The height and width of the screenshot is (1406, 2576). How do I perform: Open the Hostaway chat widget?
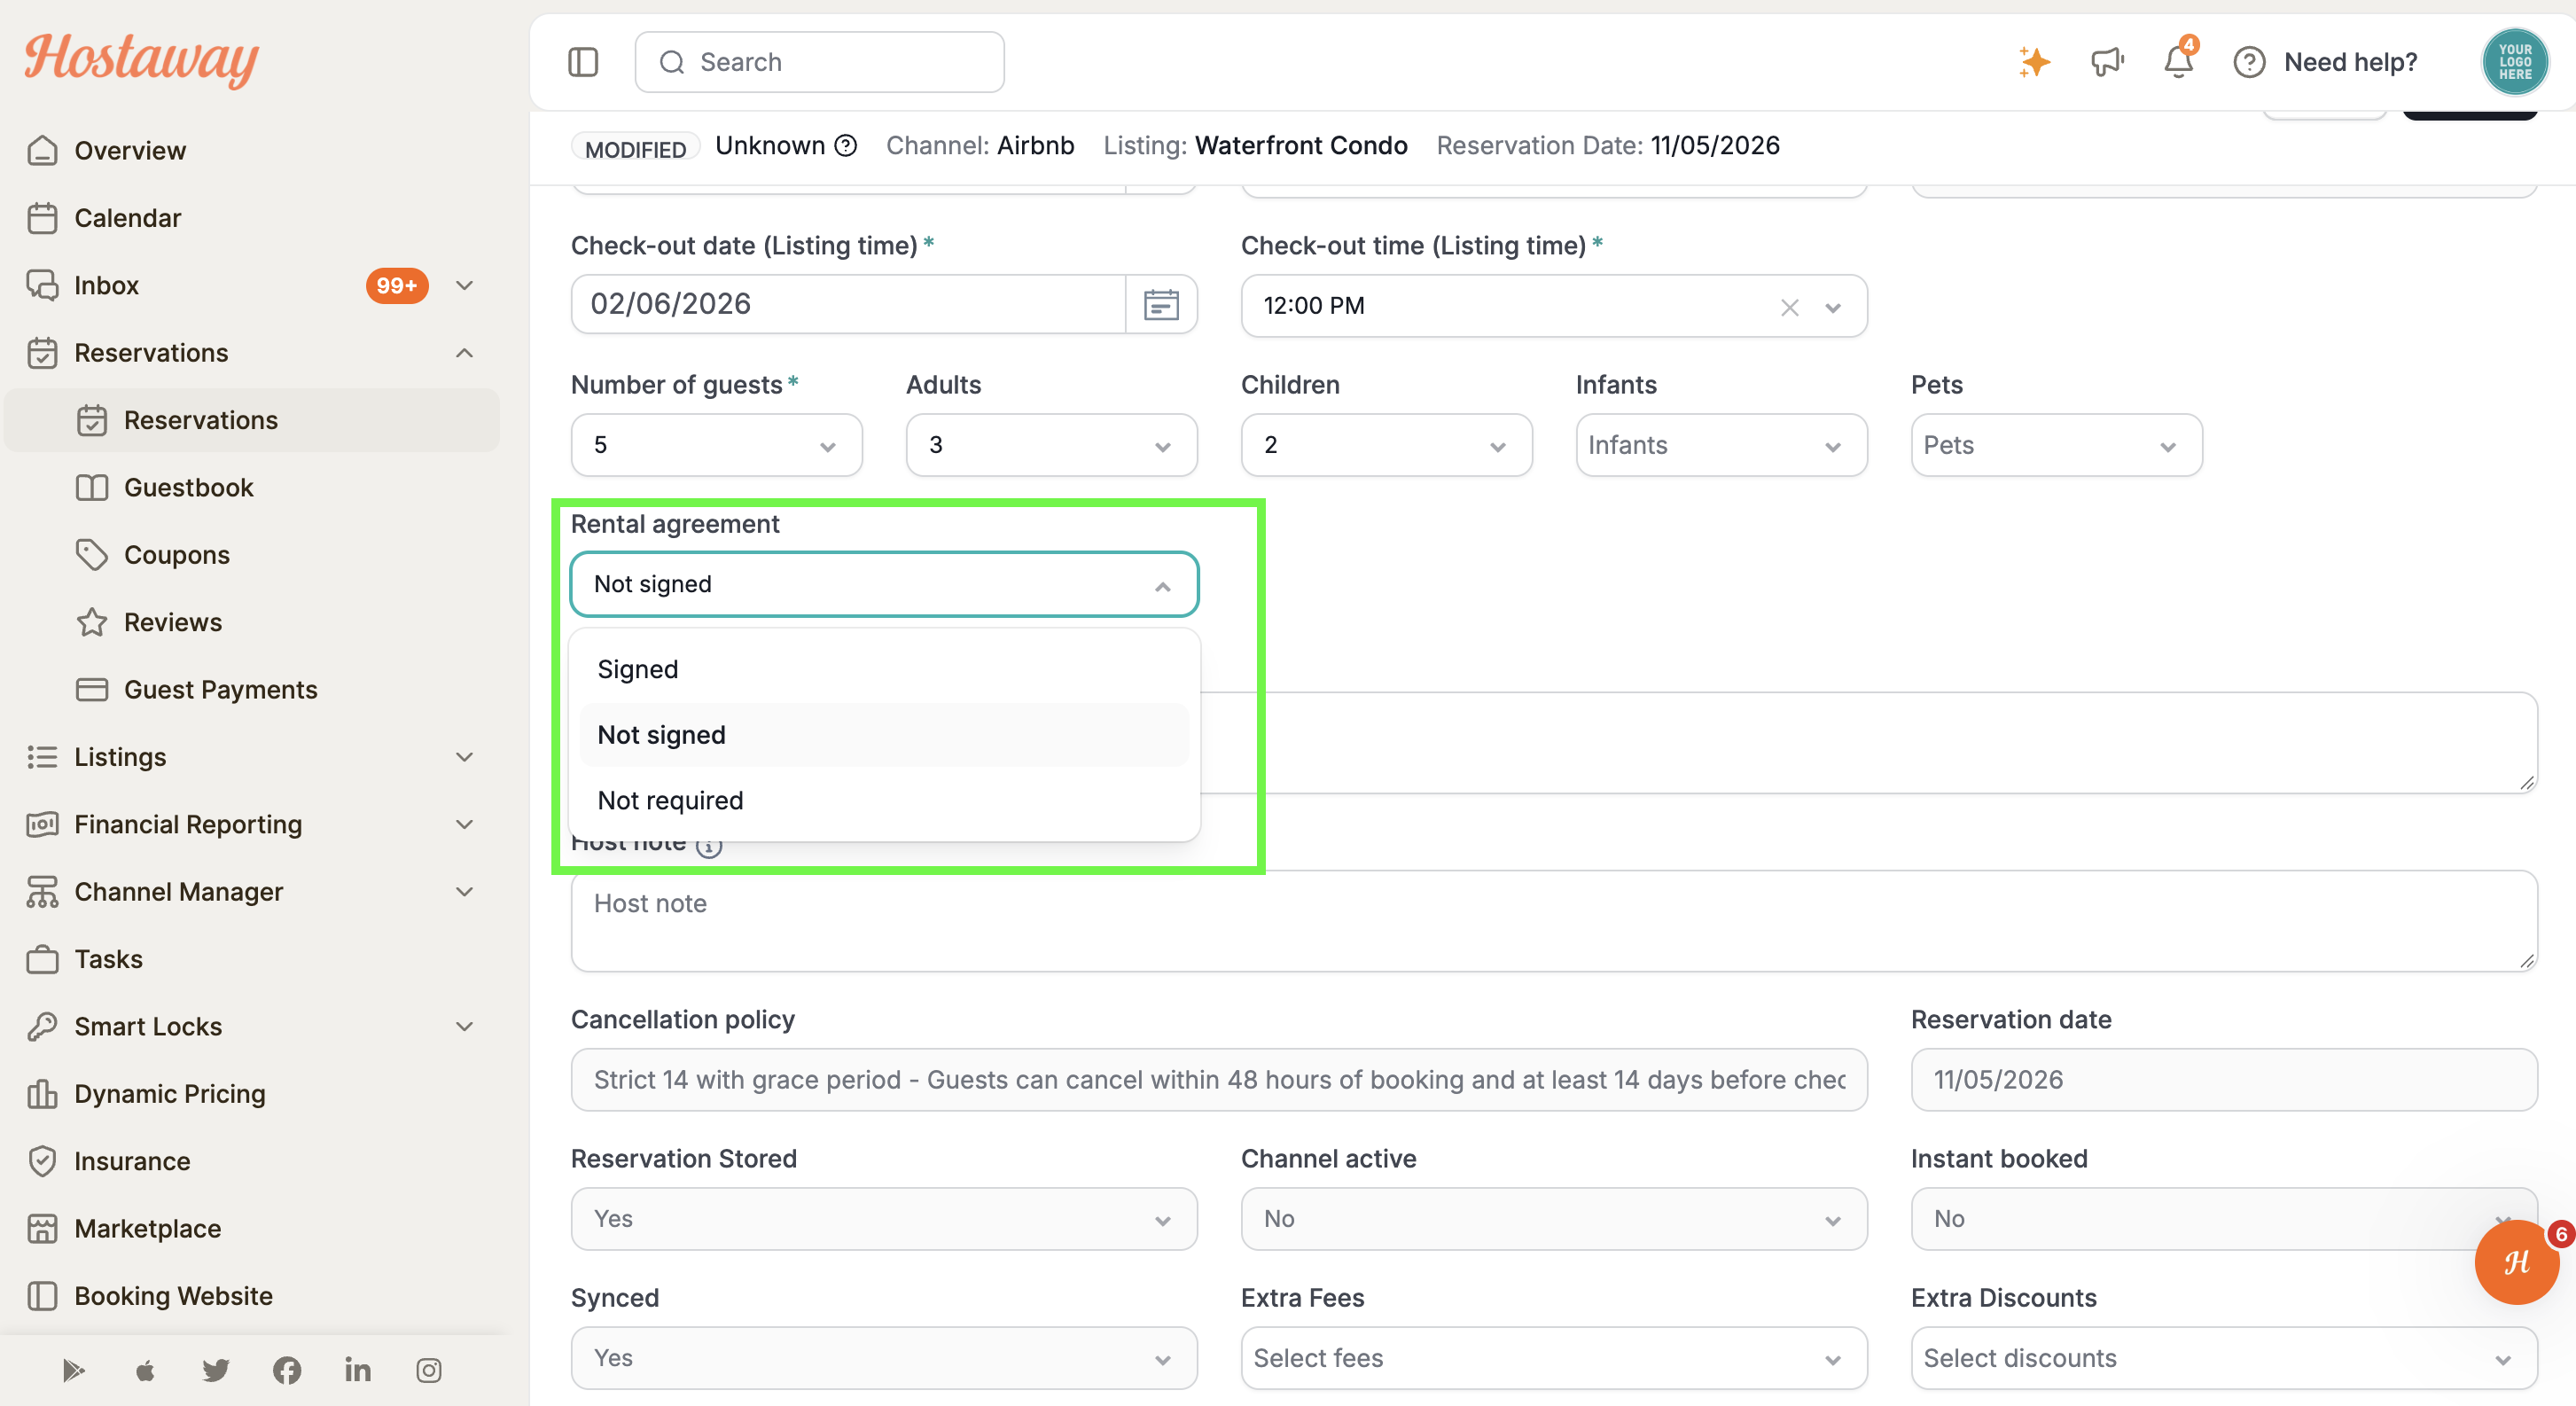pyautogui.click(x=2517, y=1262)
